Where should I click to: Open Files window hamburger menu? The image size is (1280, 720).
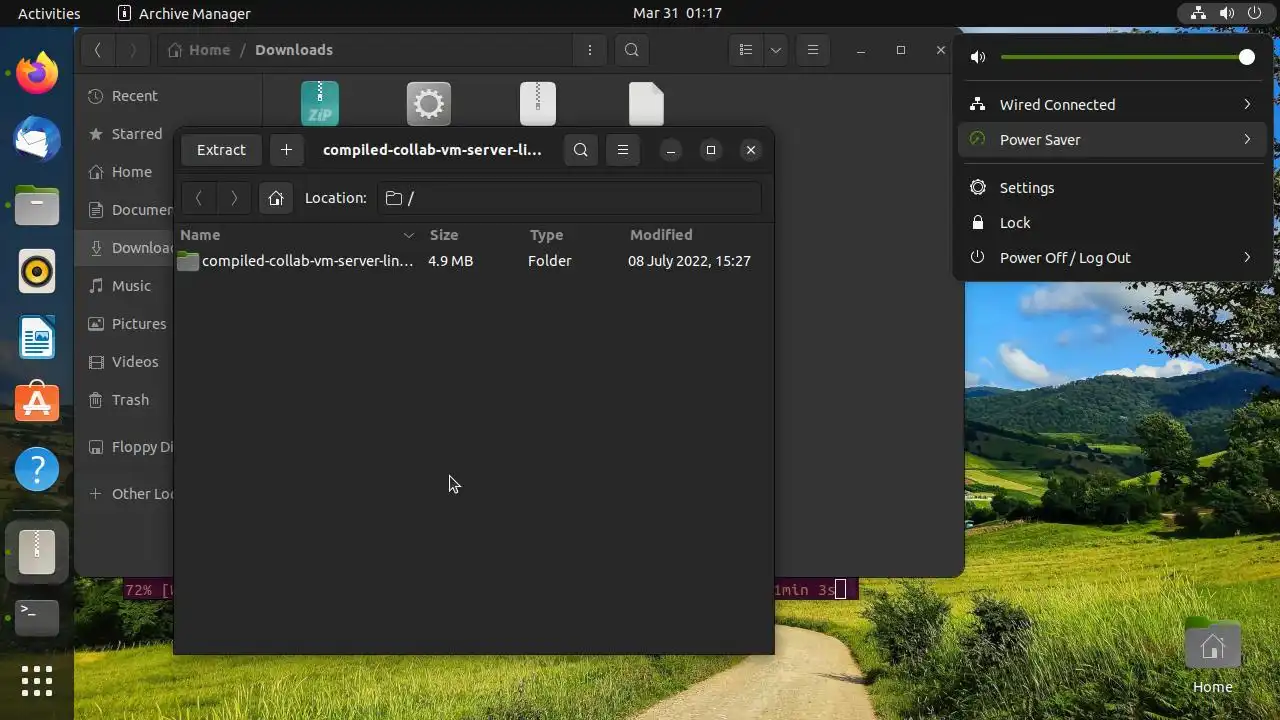click(x=813, y=50)
